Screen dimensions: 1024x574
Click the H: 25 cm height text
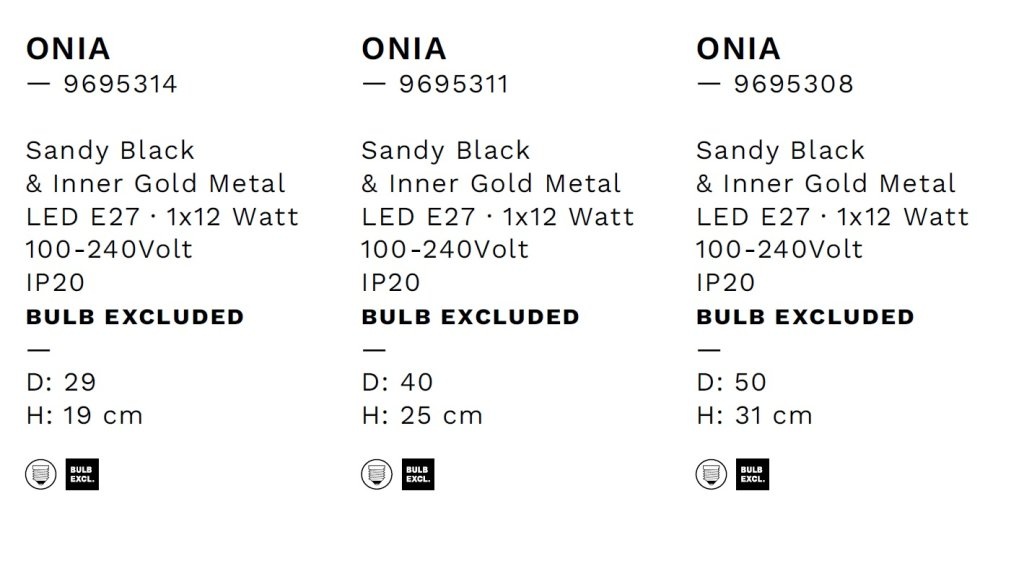click(x=422, y=415)
